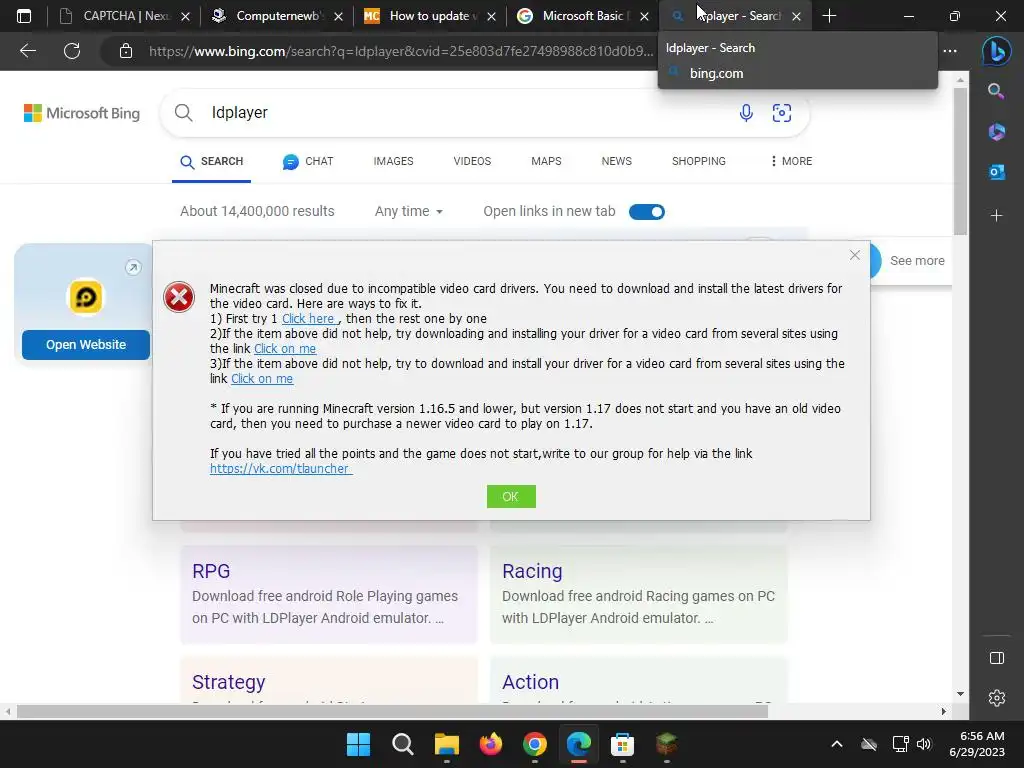Open the sidebar search icon
This screenshot has height=768, width=1024.
point(996,91)
